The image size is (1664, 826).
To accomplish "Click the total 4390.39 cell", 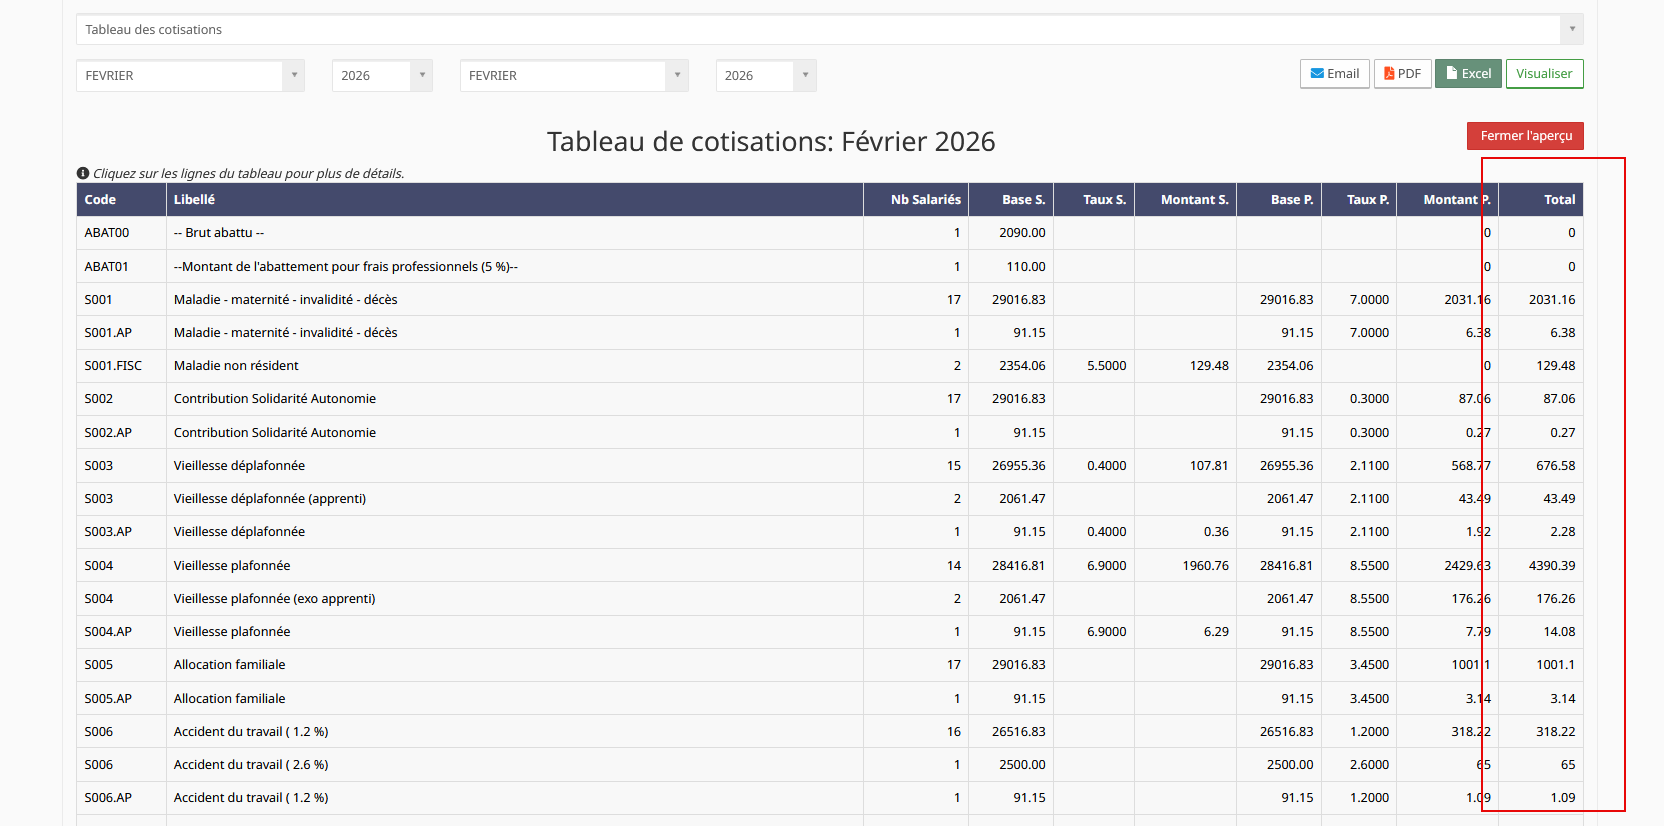I will pos(1541,565).
